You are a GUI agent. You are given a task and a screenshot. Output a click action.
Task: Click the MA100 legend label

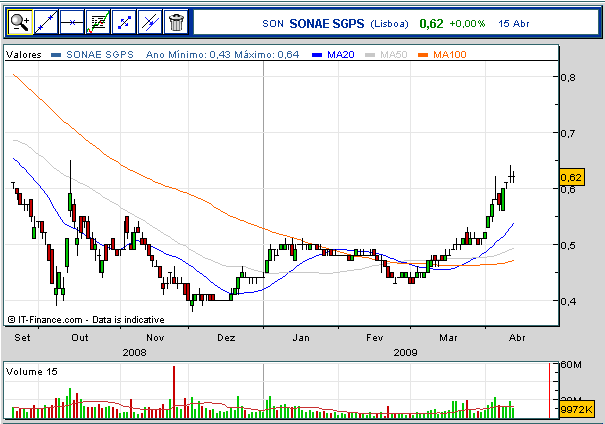450,55
